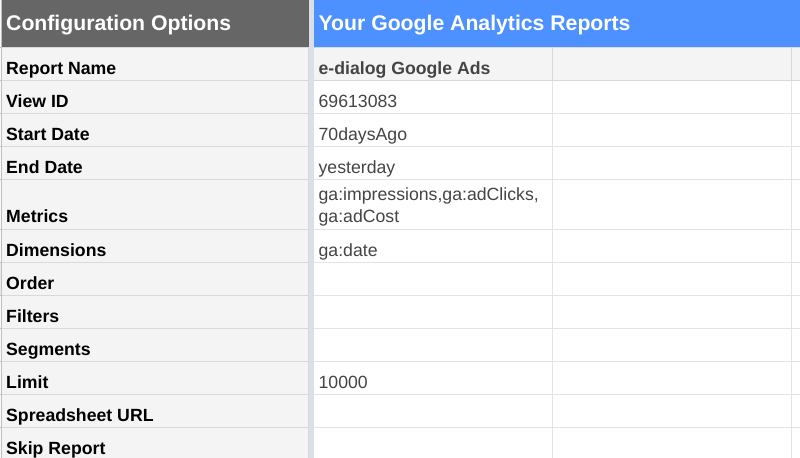Image resolution: width=800 pixels, height=458 pixels.
Task: Select the 'Filters' label cell
Action: [x=155, y=316]
